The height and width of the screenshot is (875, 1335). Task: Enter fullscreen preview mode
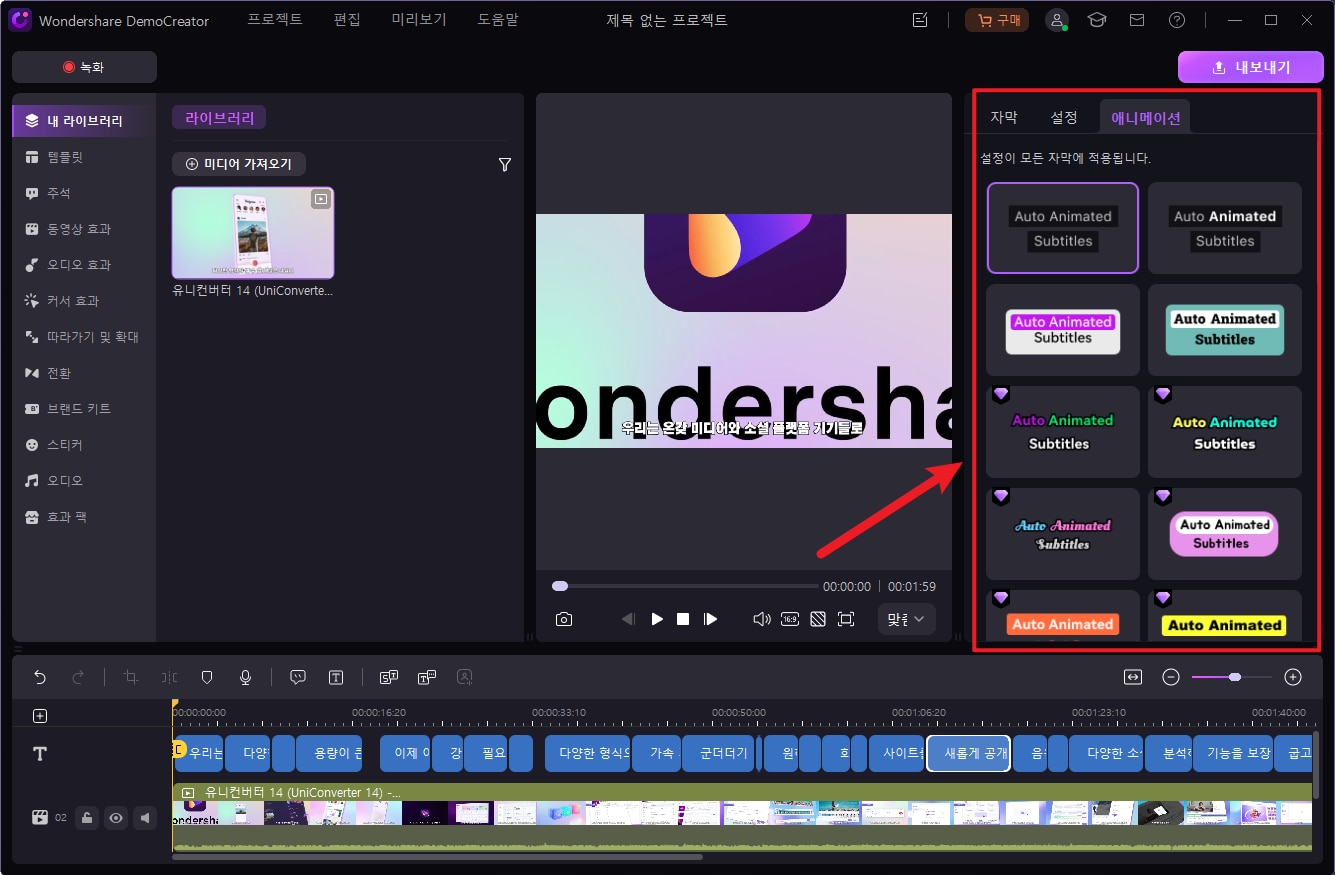pyautogui.click(x=846, y=619)
